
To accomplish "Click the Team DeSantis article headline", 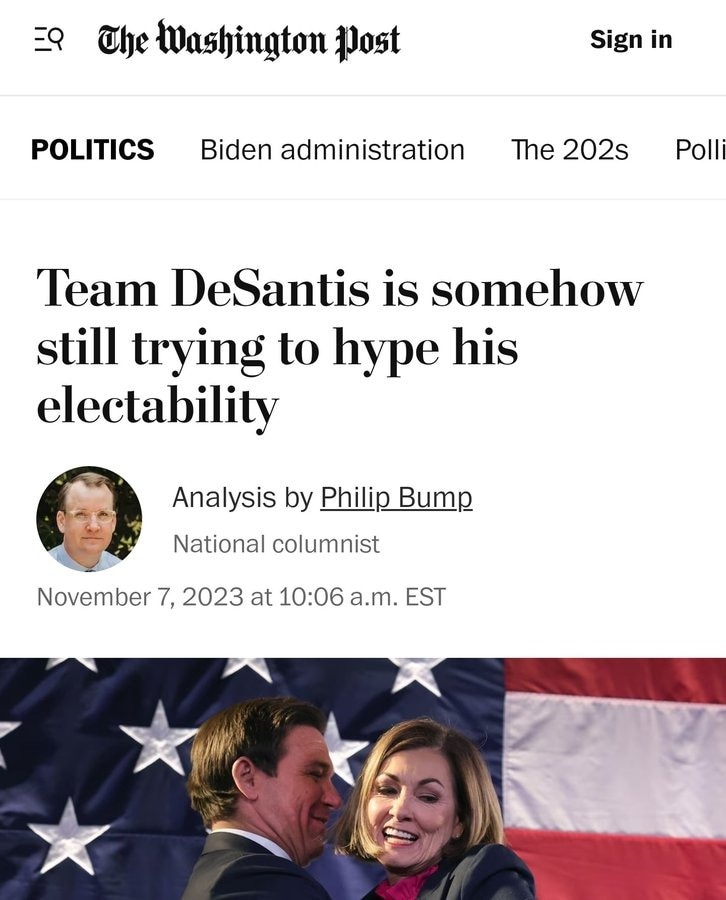I will [338, 346].
